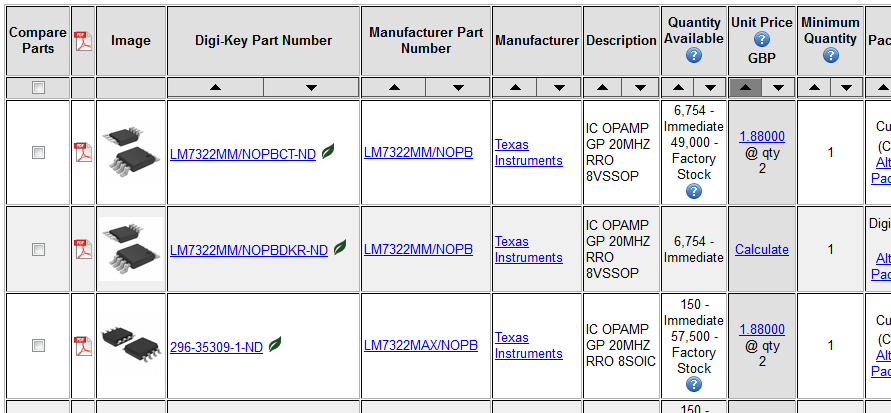Open product image for 296-35309-1-ND
Viewport: 891px width, 413px height.
click(x=131, y=345)
